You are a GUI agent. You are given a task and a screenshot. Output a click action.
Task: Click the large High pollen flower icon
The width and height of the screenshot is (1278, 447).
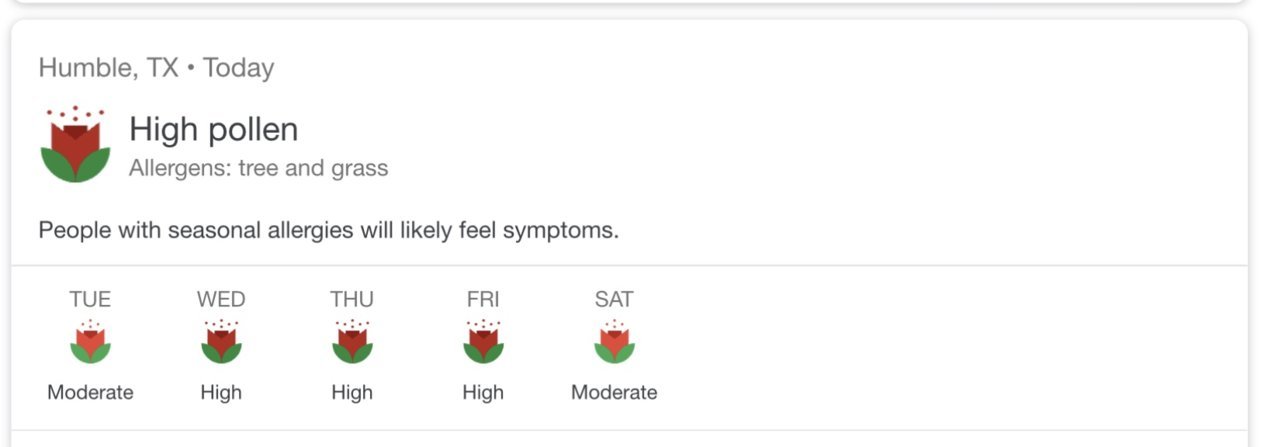tap(75, 144)
